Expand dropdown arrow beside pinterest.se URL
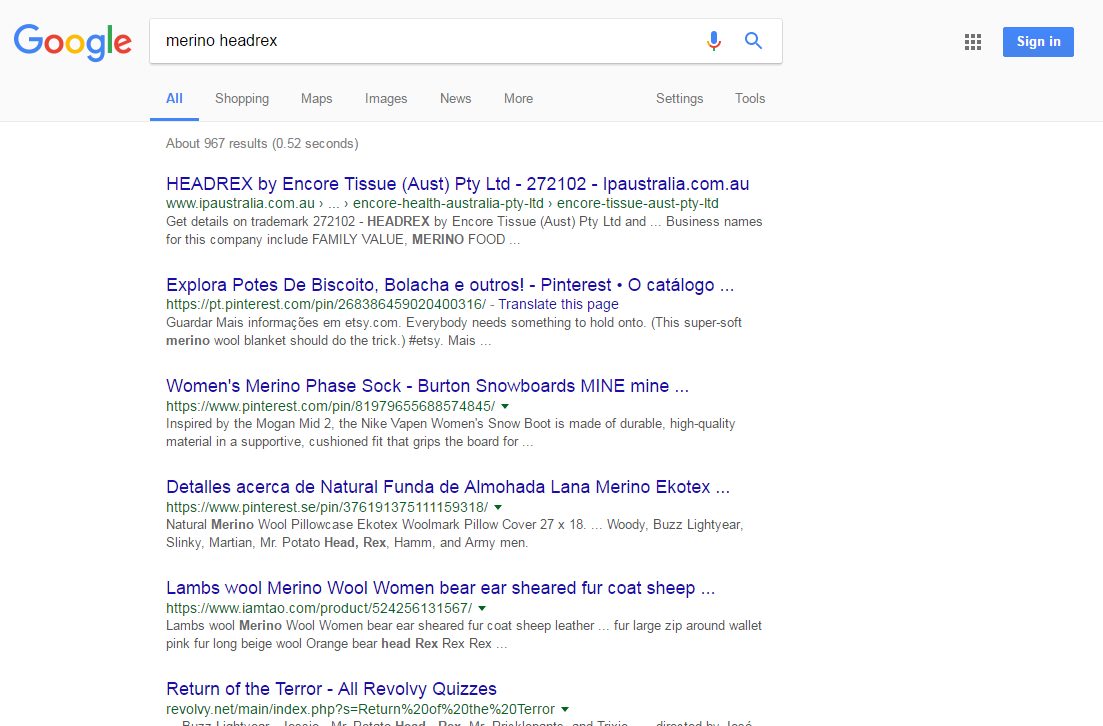This screenshot has height=726, width=1103. 498,507
